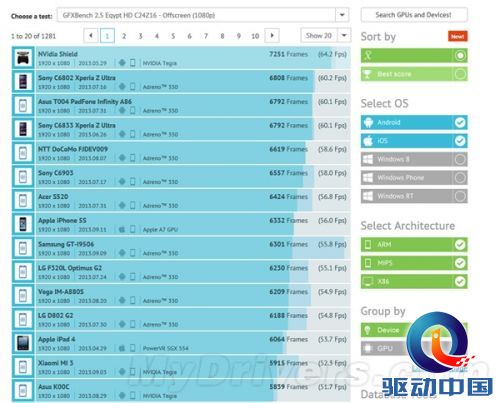Toggle the ARM architecture checkbox

(460, 244)
